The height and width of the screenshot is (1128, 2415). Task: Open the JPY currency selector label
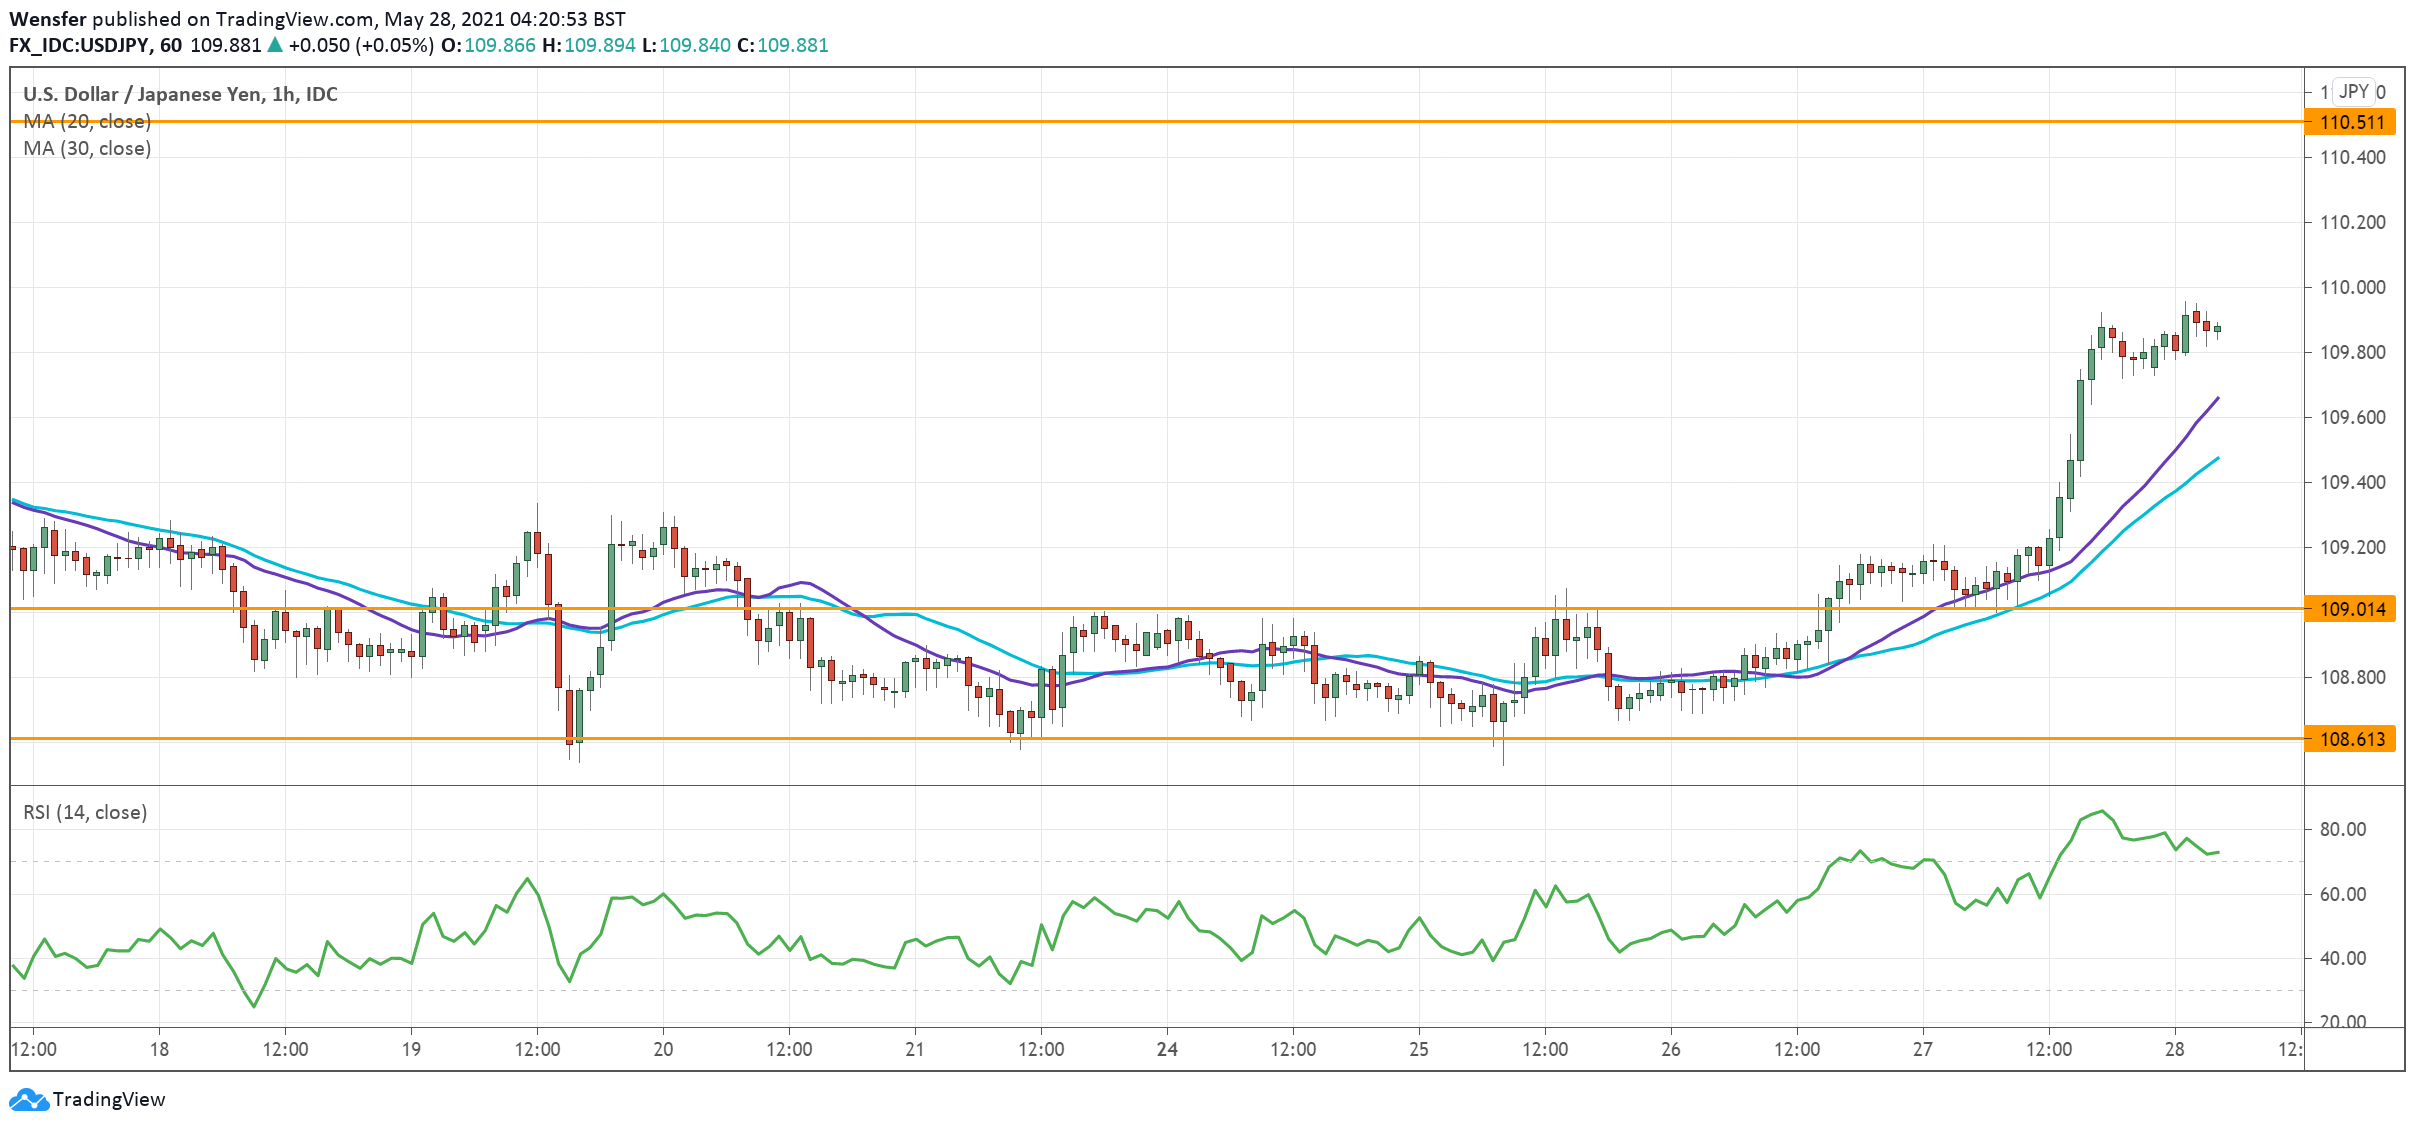2354,91
